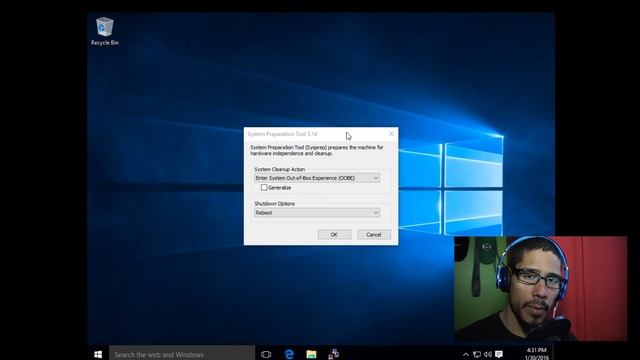Open the Recycle Bin desktop icon

104,31
